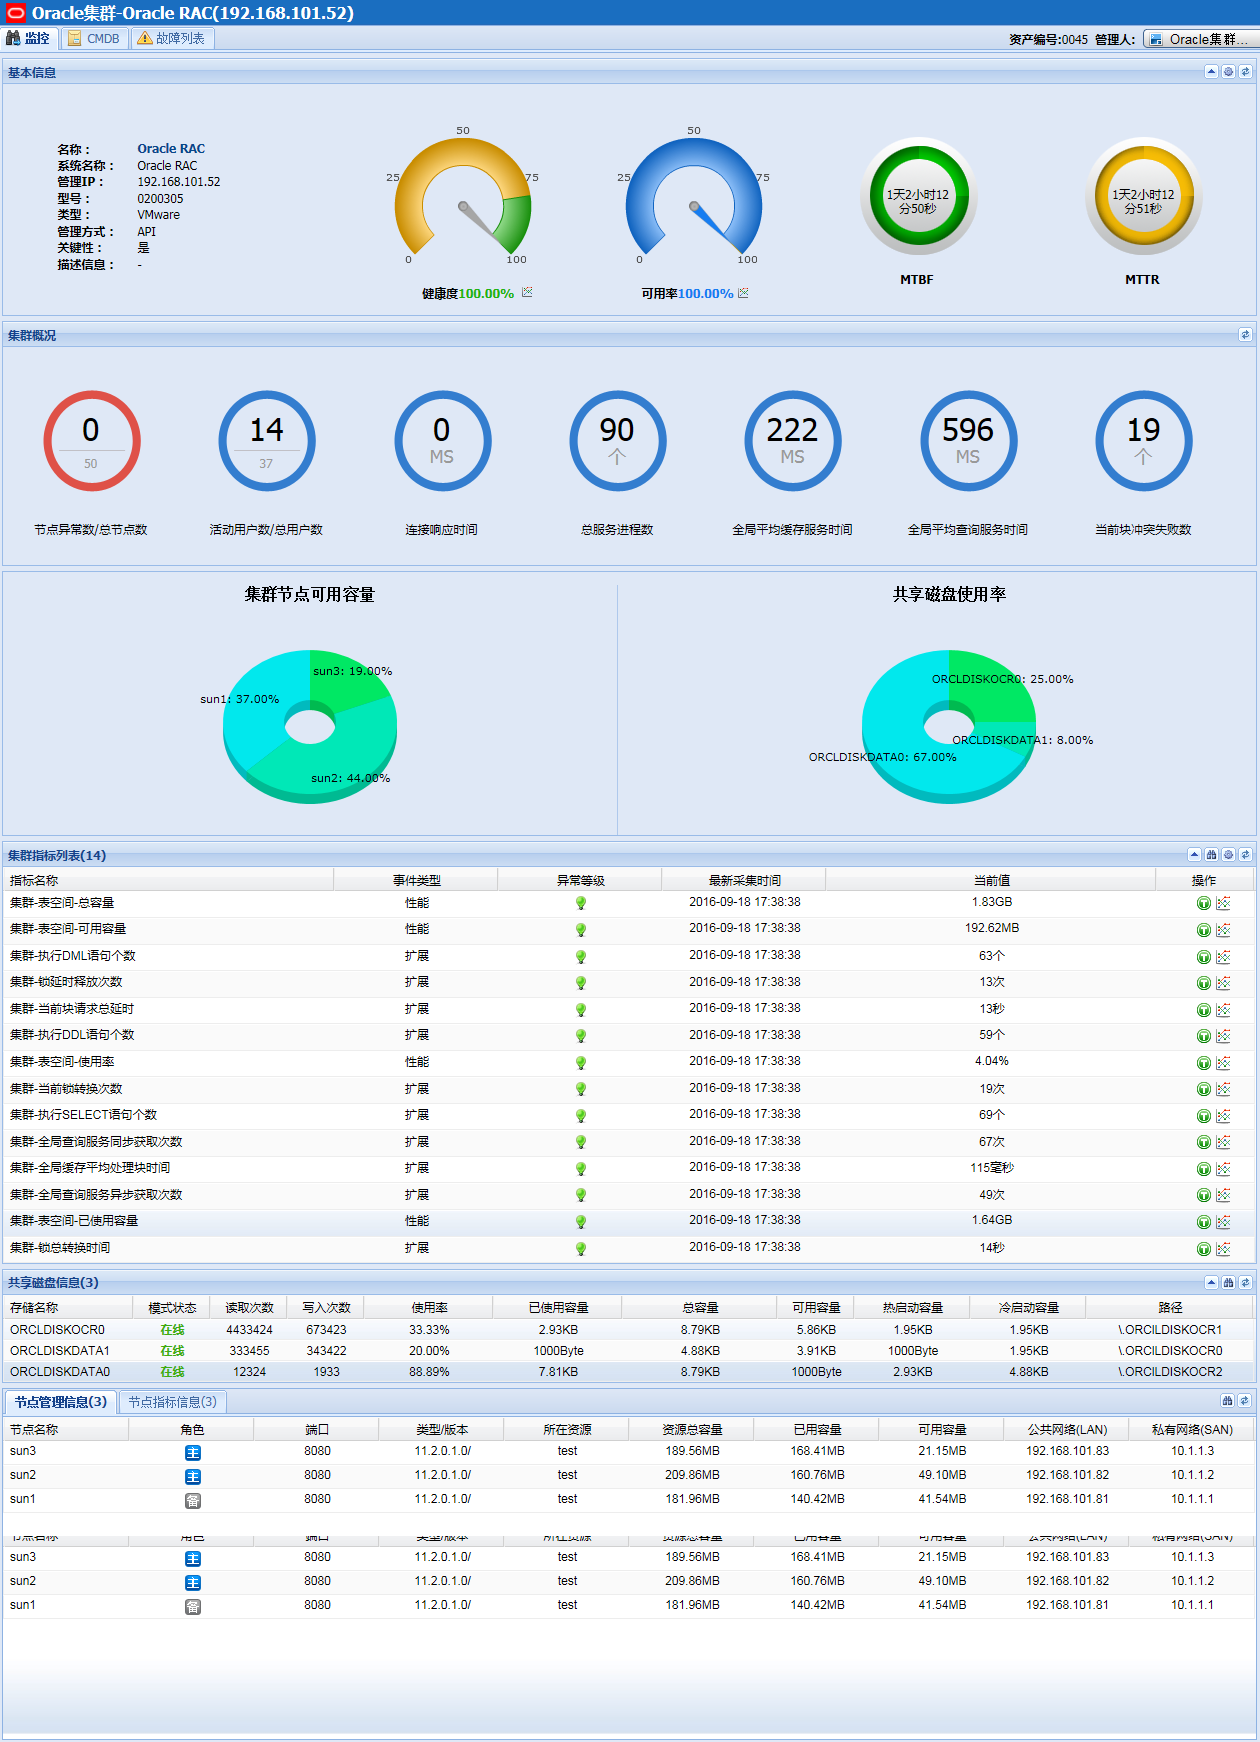Open trend chart for 集群-全局查询服务异步获取次数
Screen dimensions: 1260x1742
pos(1223,1195)
